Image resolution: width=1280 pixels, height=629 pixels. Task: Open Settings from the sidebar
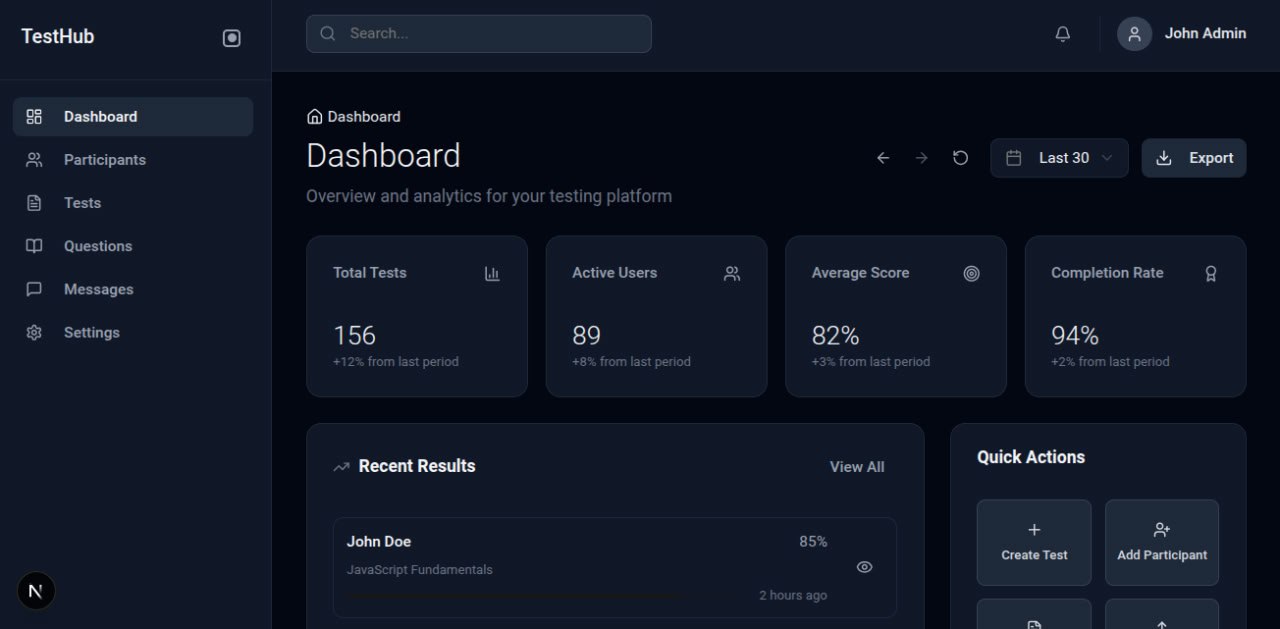coord(91,333)
